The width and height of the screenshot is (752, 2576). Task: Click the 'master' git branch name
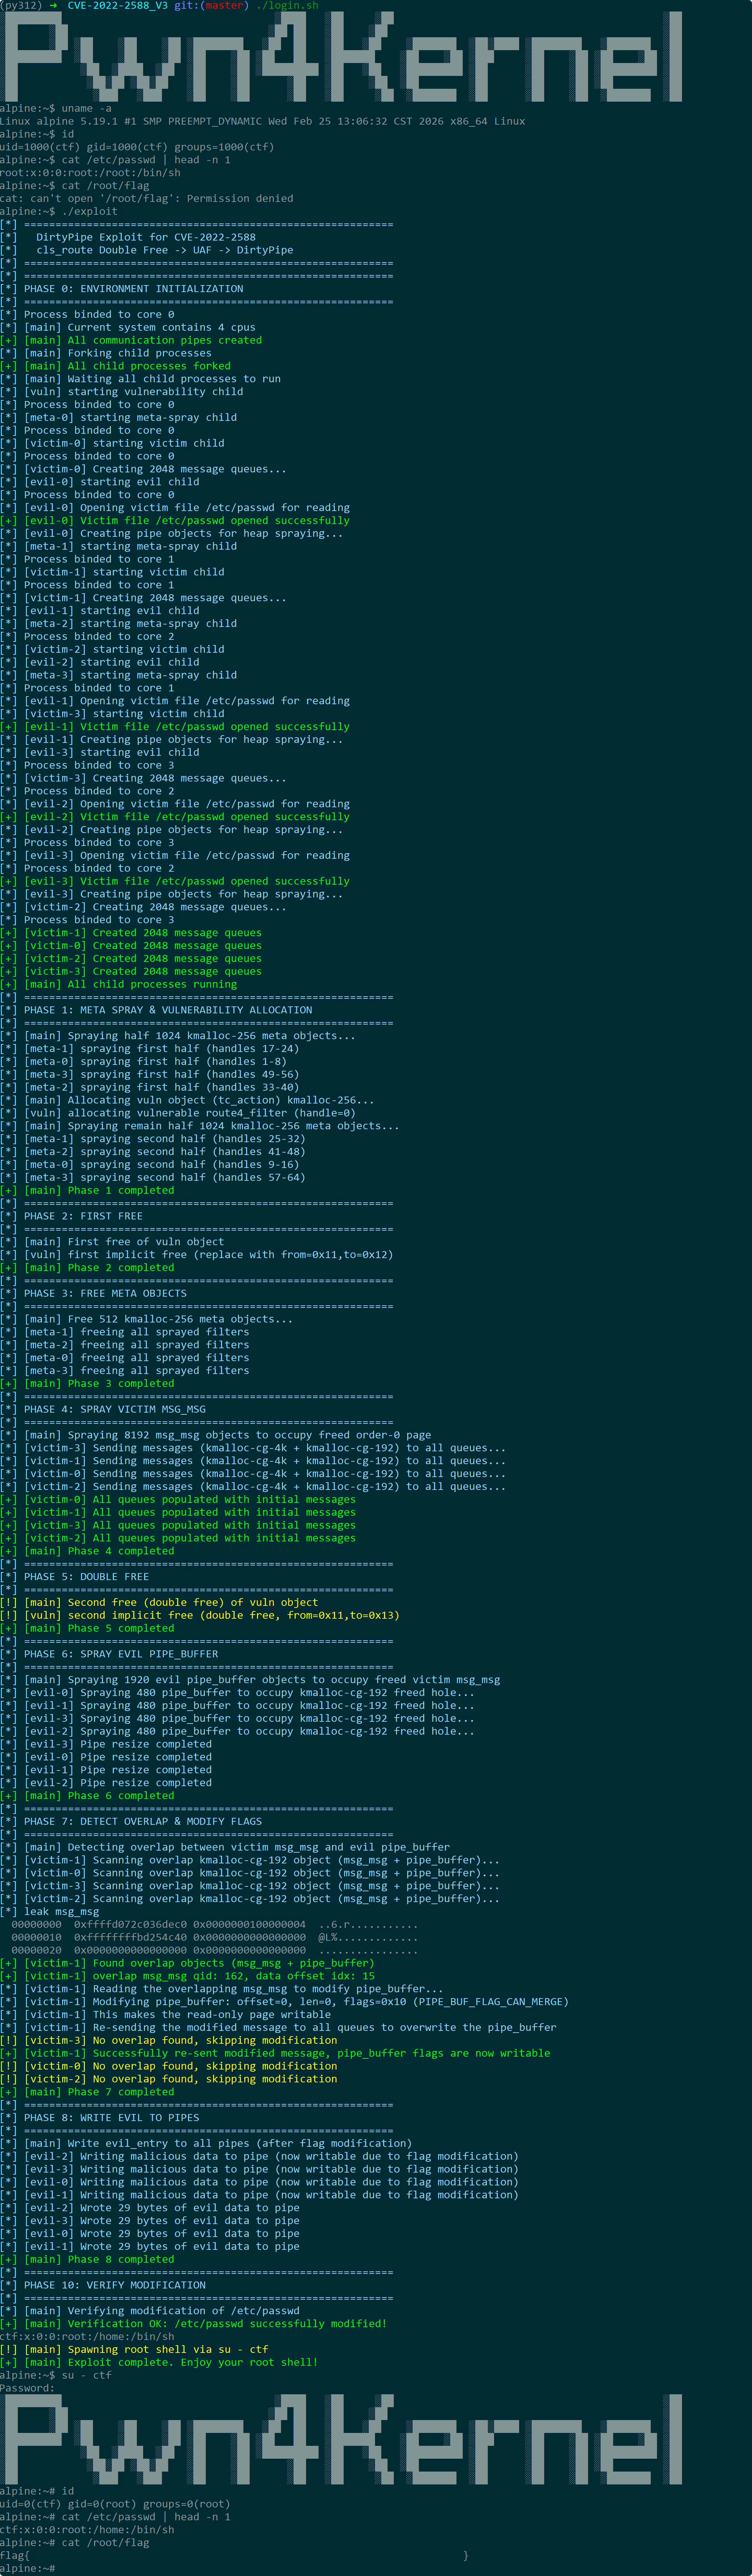224,6
